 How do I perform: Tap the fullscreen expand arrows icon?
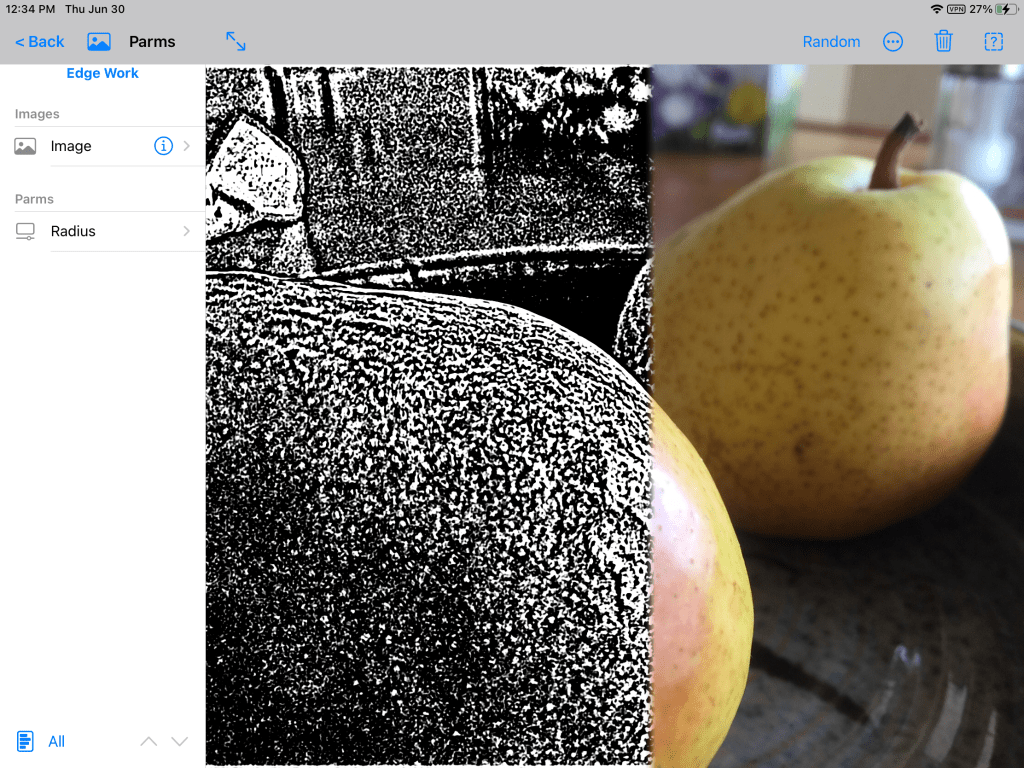pos(235,41)
